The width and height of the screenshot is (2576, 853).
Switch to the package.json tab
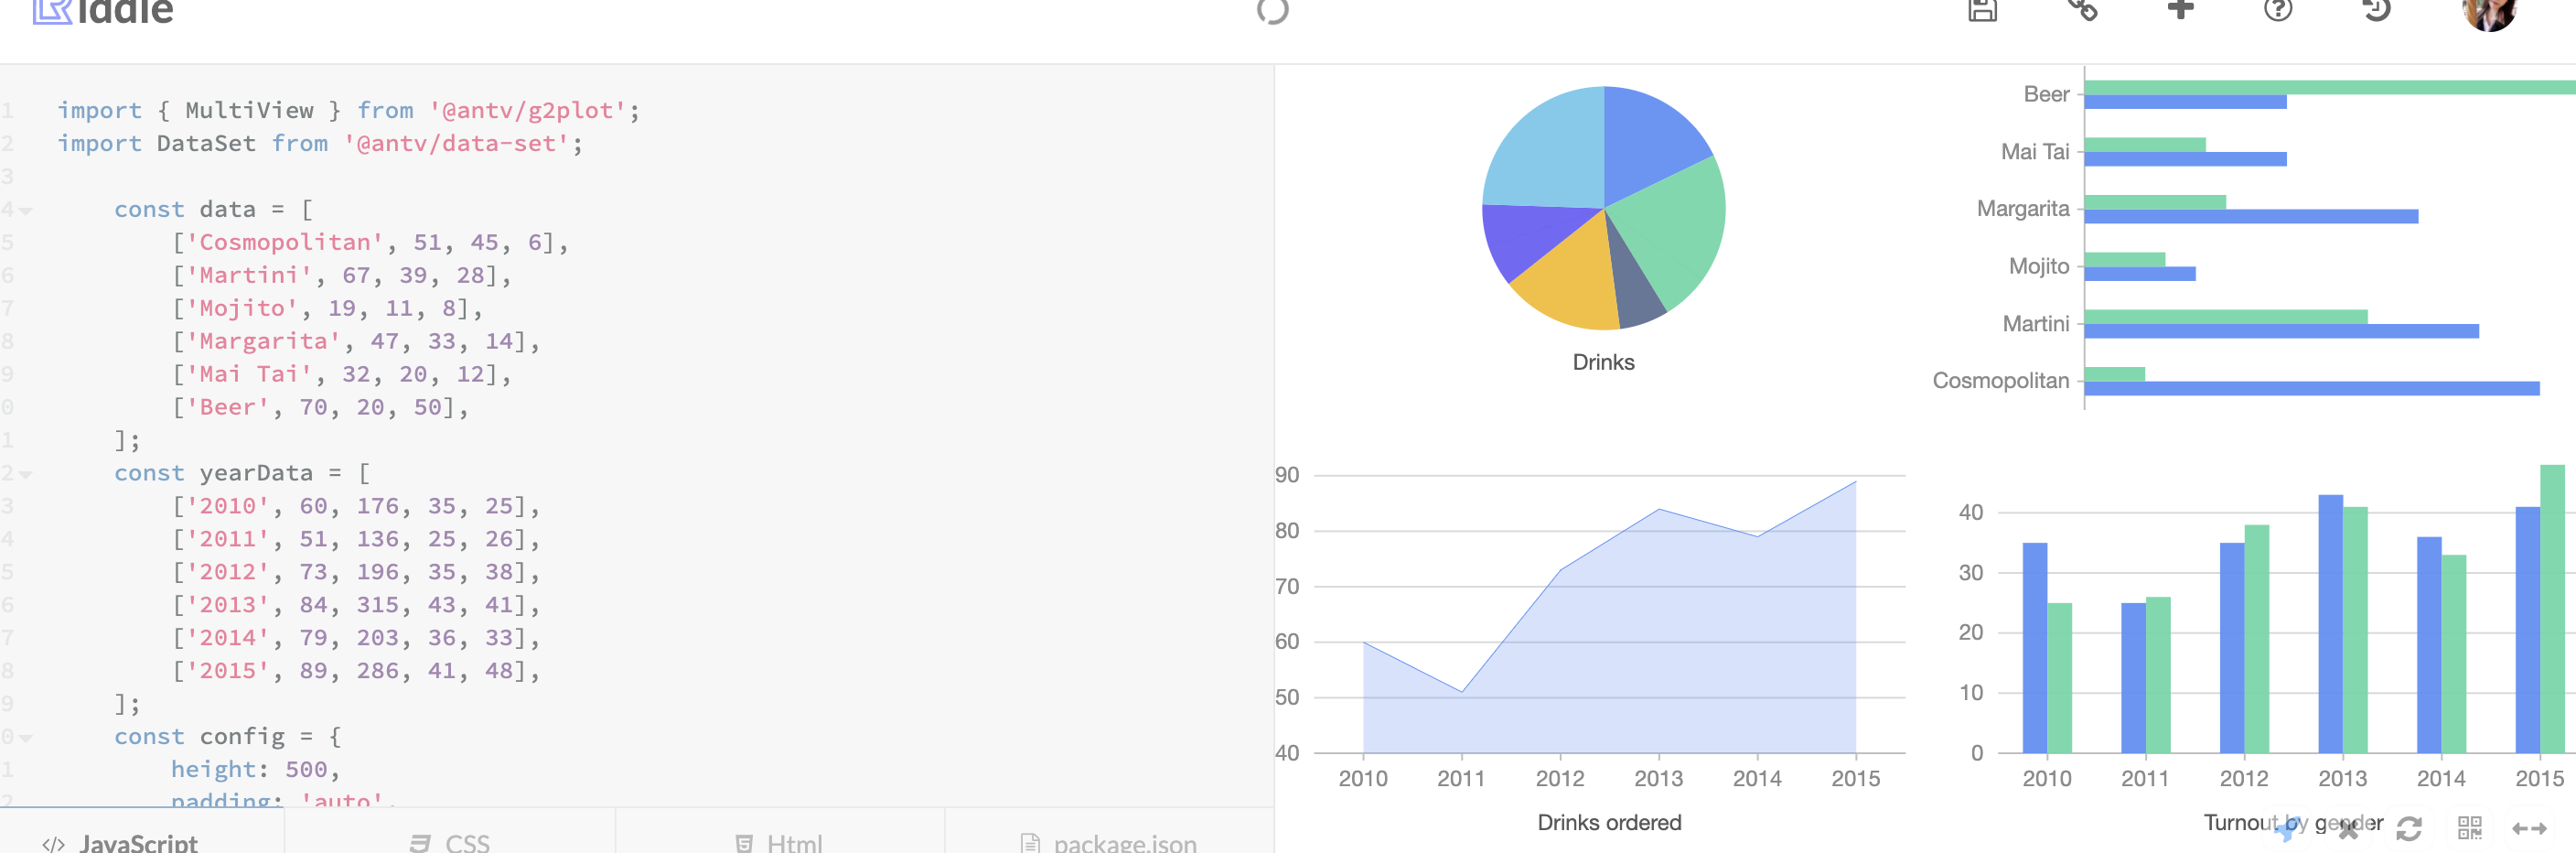coord(1109,830)
